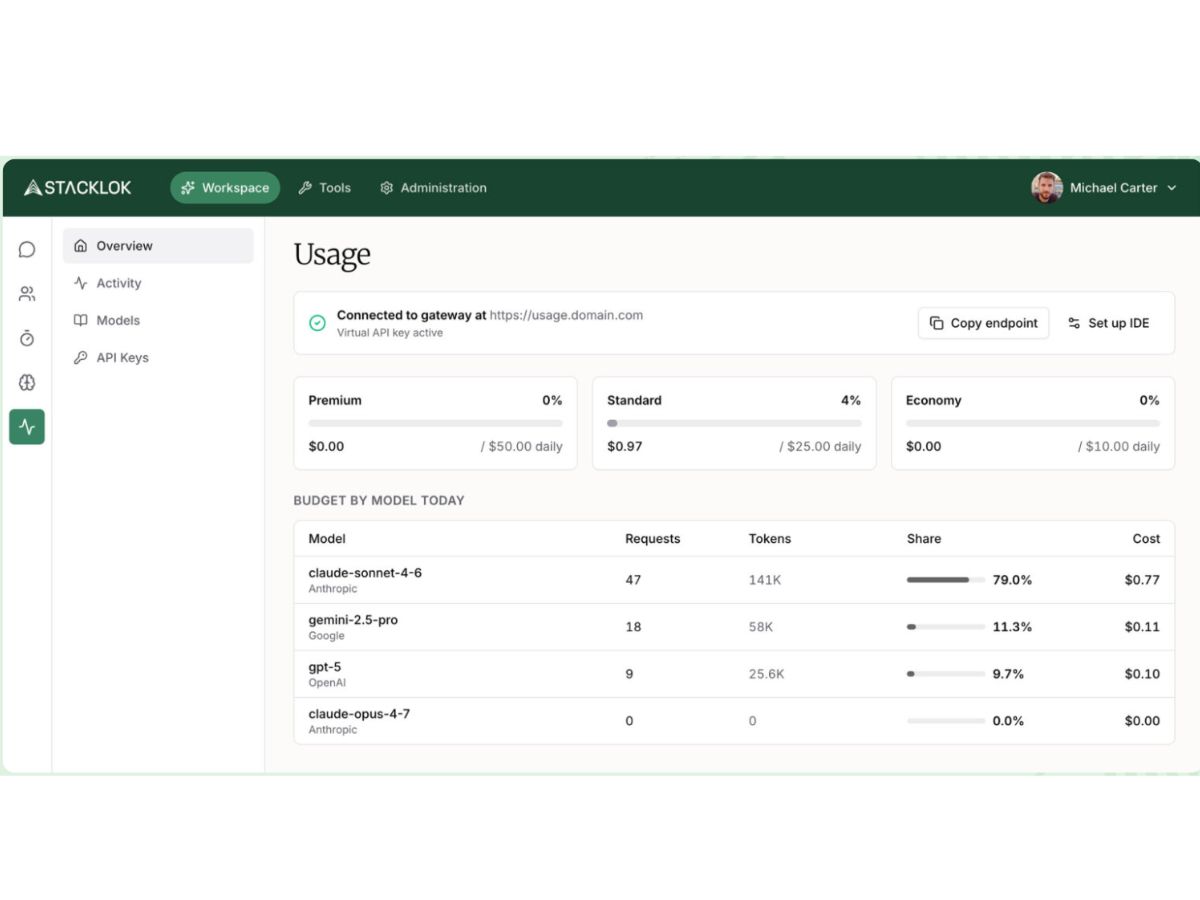Switch to the Workspace tab
The height and width of the screenshot is (900, 1200).
point(225,187)
